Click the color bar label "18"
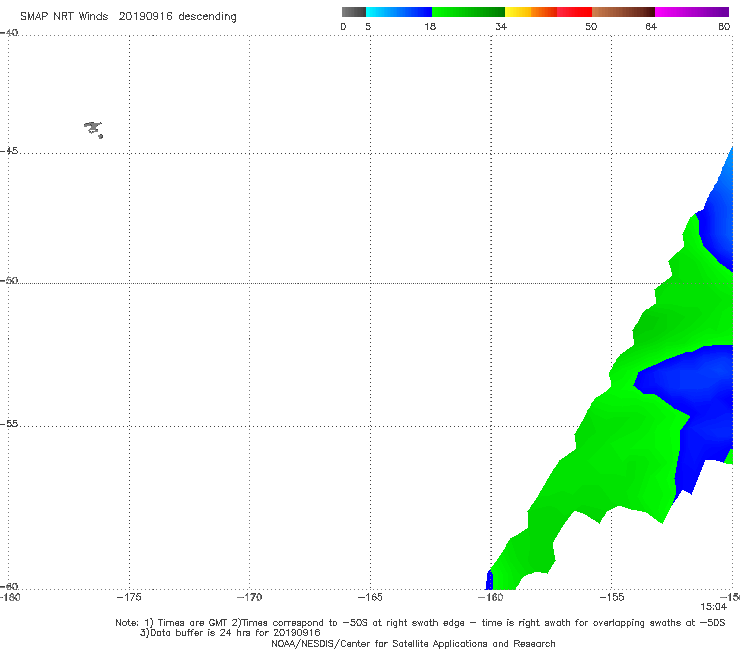The image size is (740, 650). [430, 26]
